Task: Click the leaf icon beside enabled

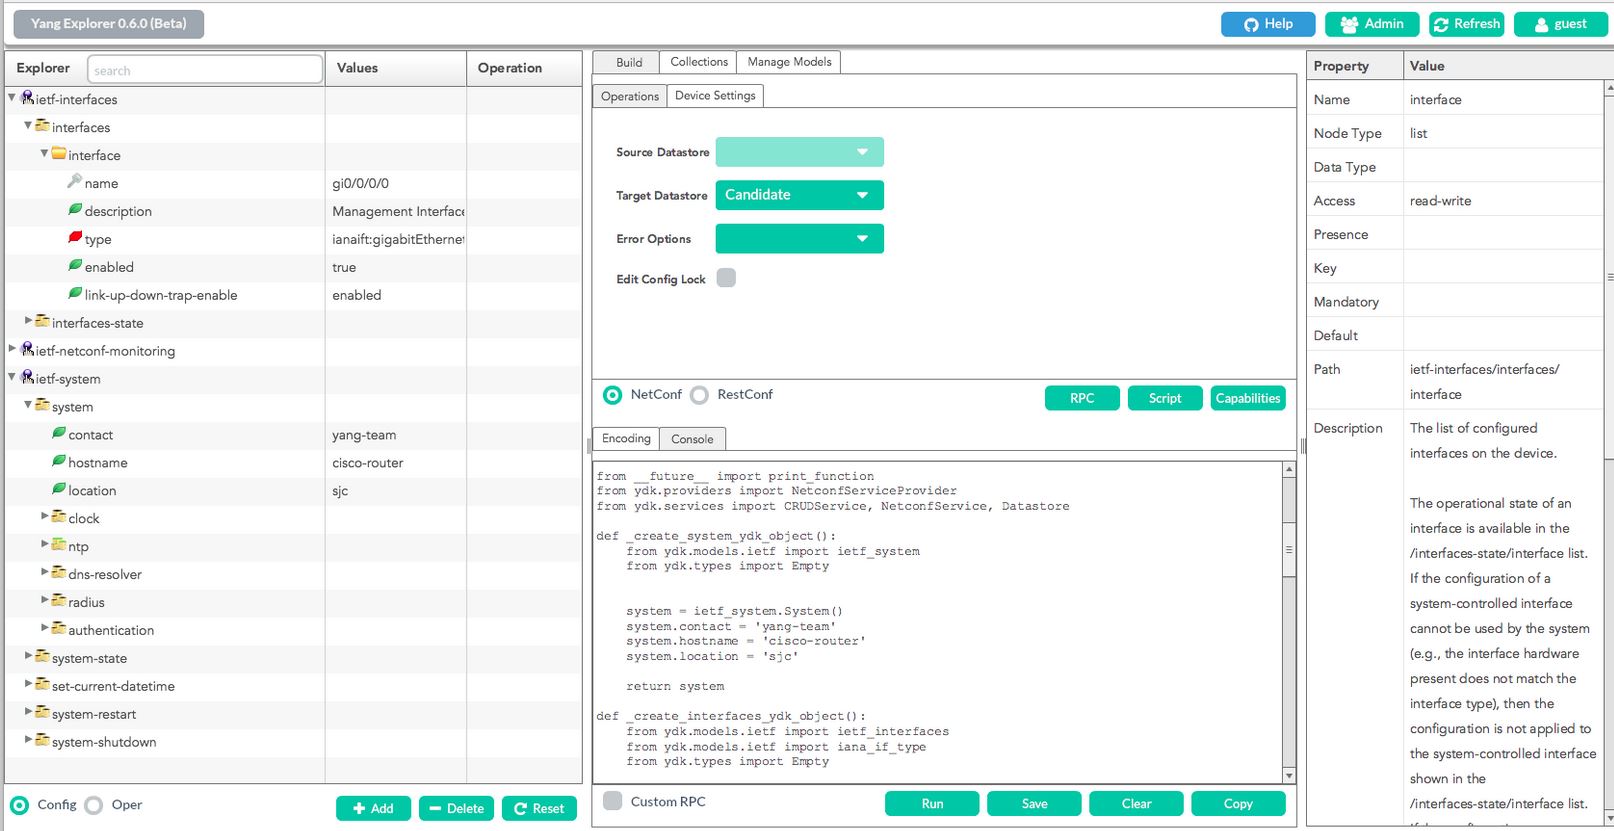Action: pos(75,266)
